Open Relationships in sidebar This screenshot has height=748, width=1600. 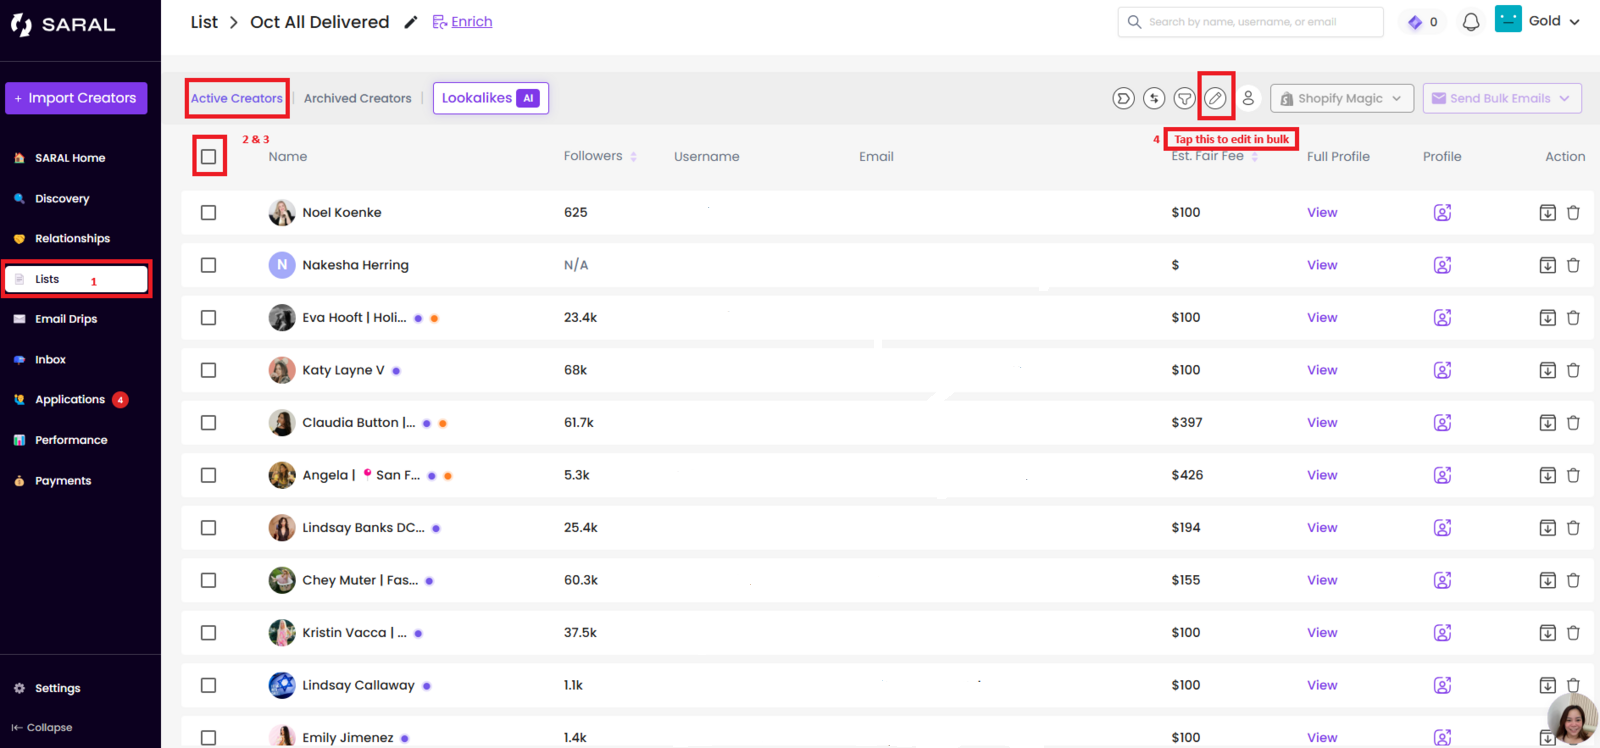tap(72, 238)
